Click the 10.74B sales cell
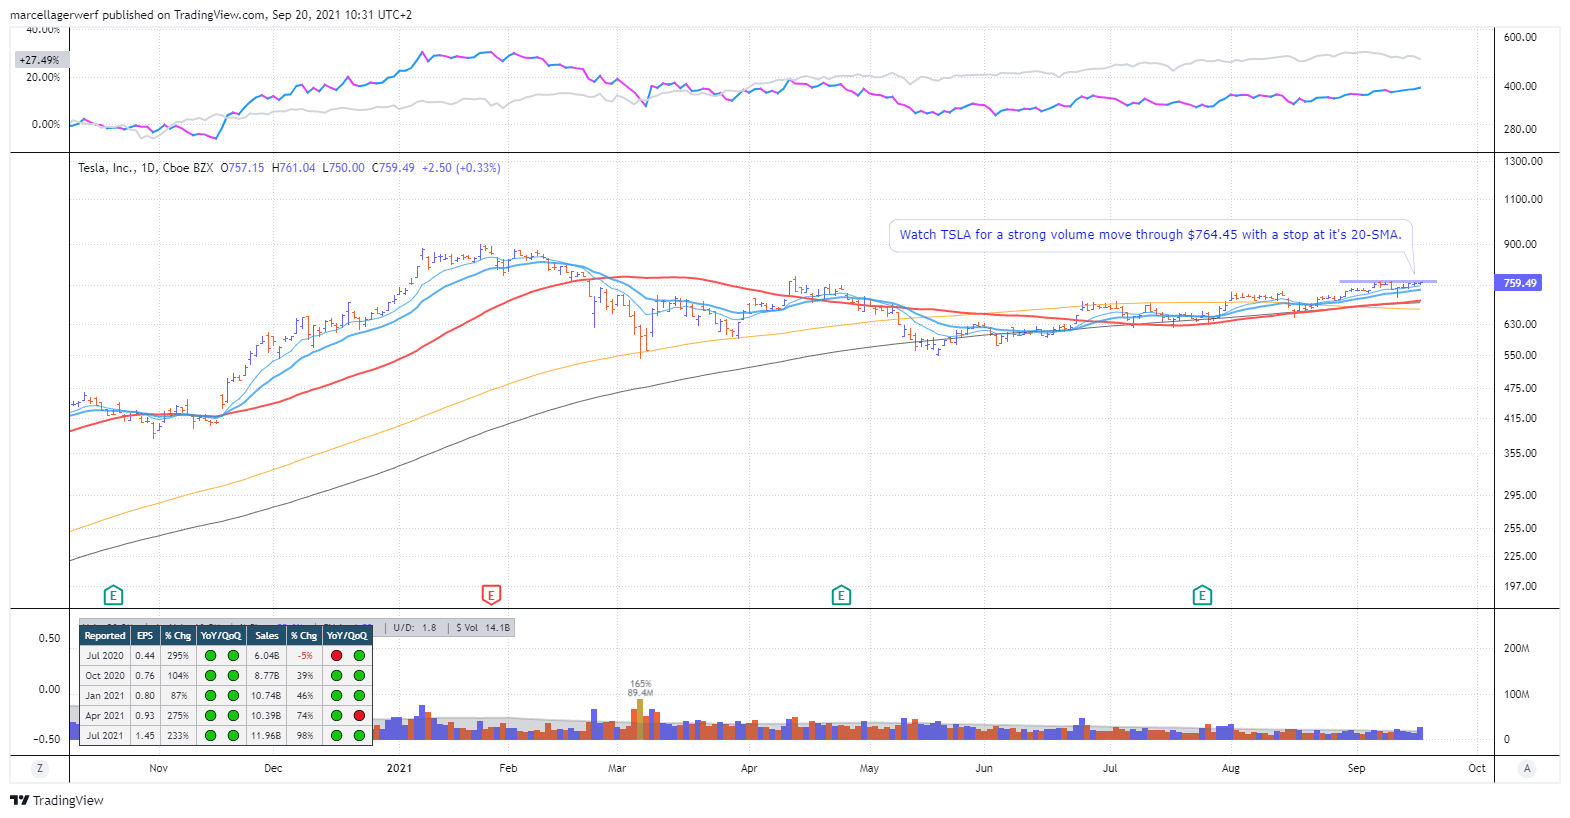Image resolution: width=1570 pixels, height=818 pixels. (267, 696)
